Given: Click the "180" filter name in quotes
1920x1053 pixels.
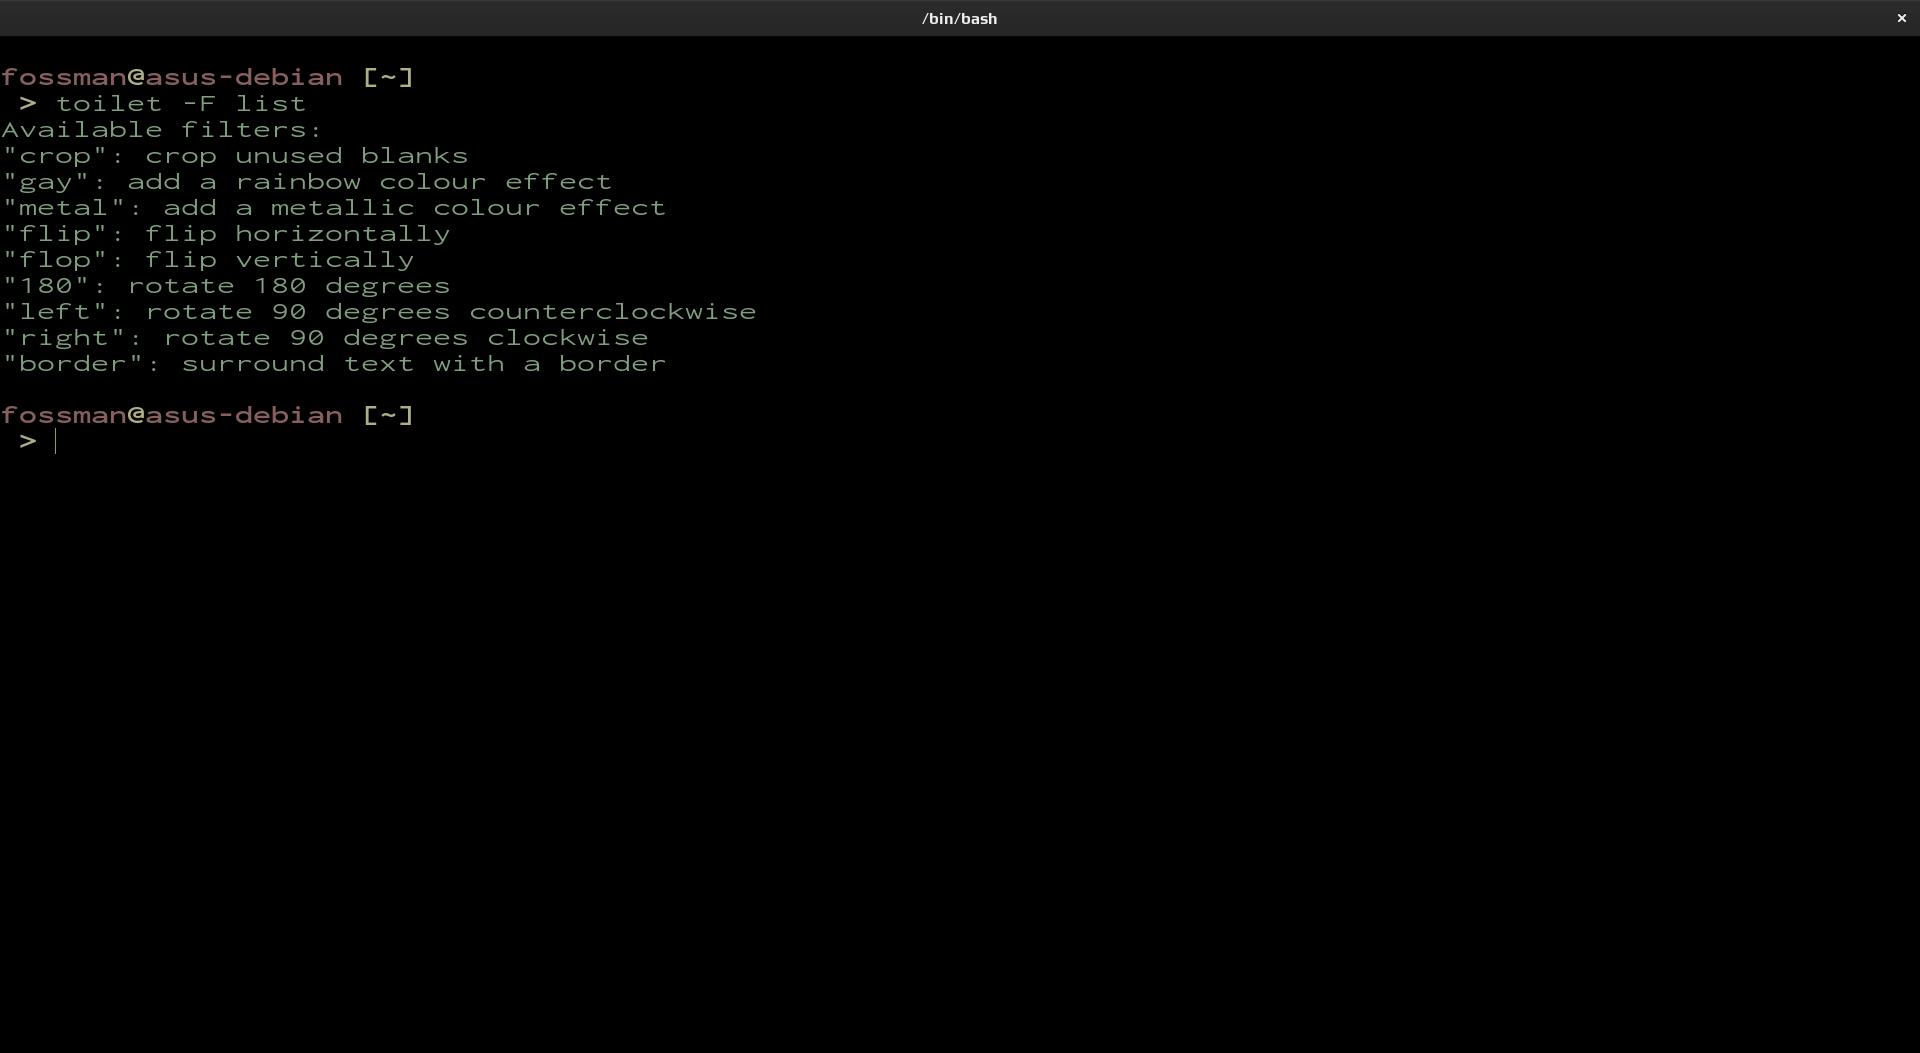Looking at the screenshot, I should (x=46, y=286).
